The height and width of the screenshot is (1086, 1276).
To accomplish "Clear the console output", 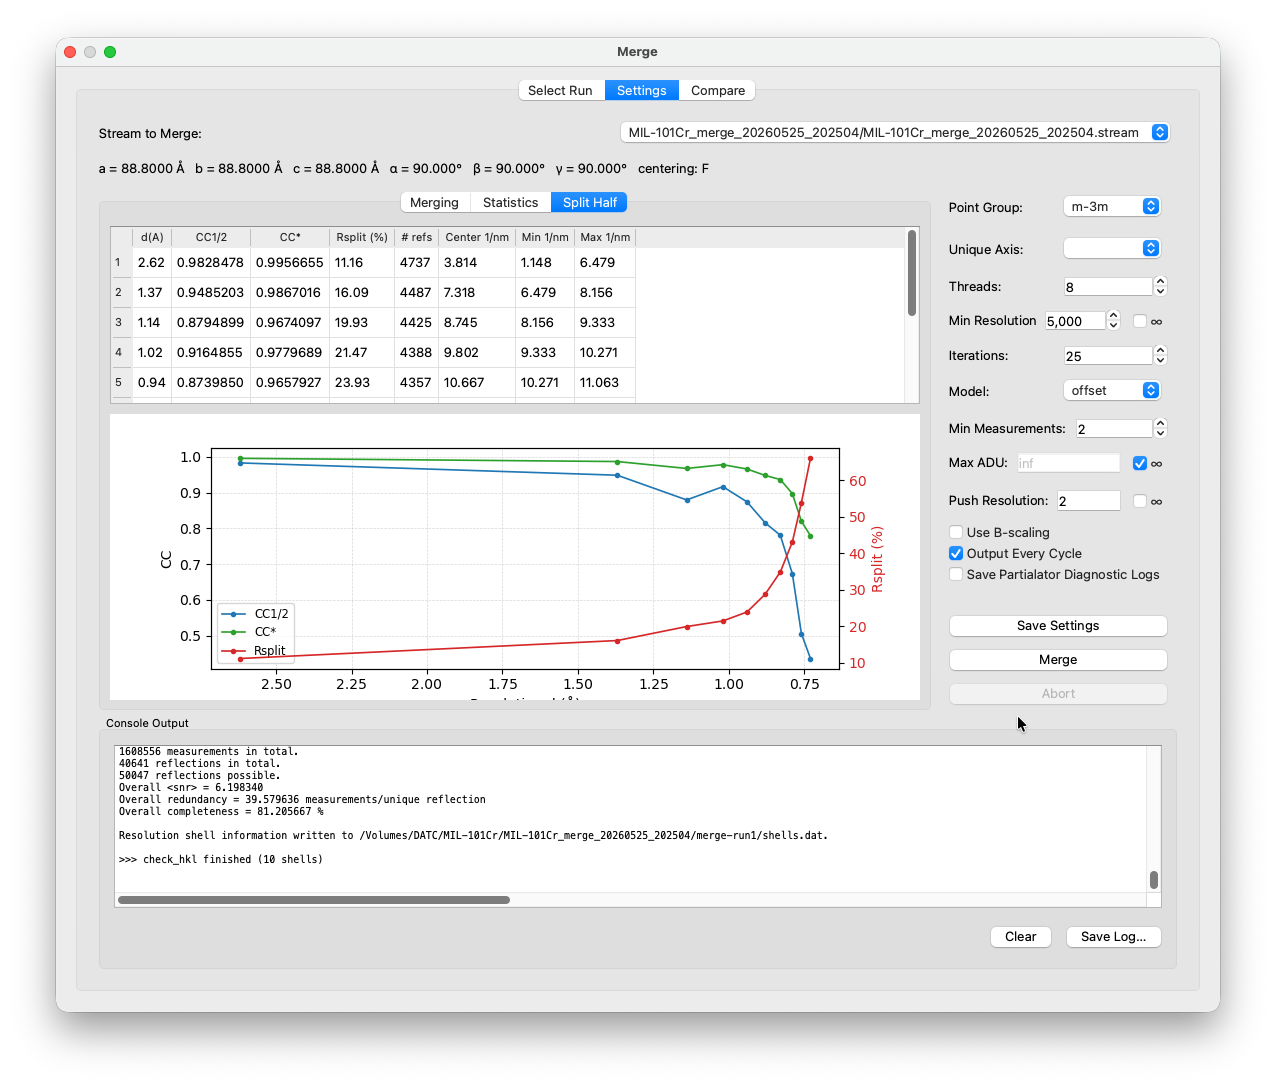I will coord(1020,936).
